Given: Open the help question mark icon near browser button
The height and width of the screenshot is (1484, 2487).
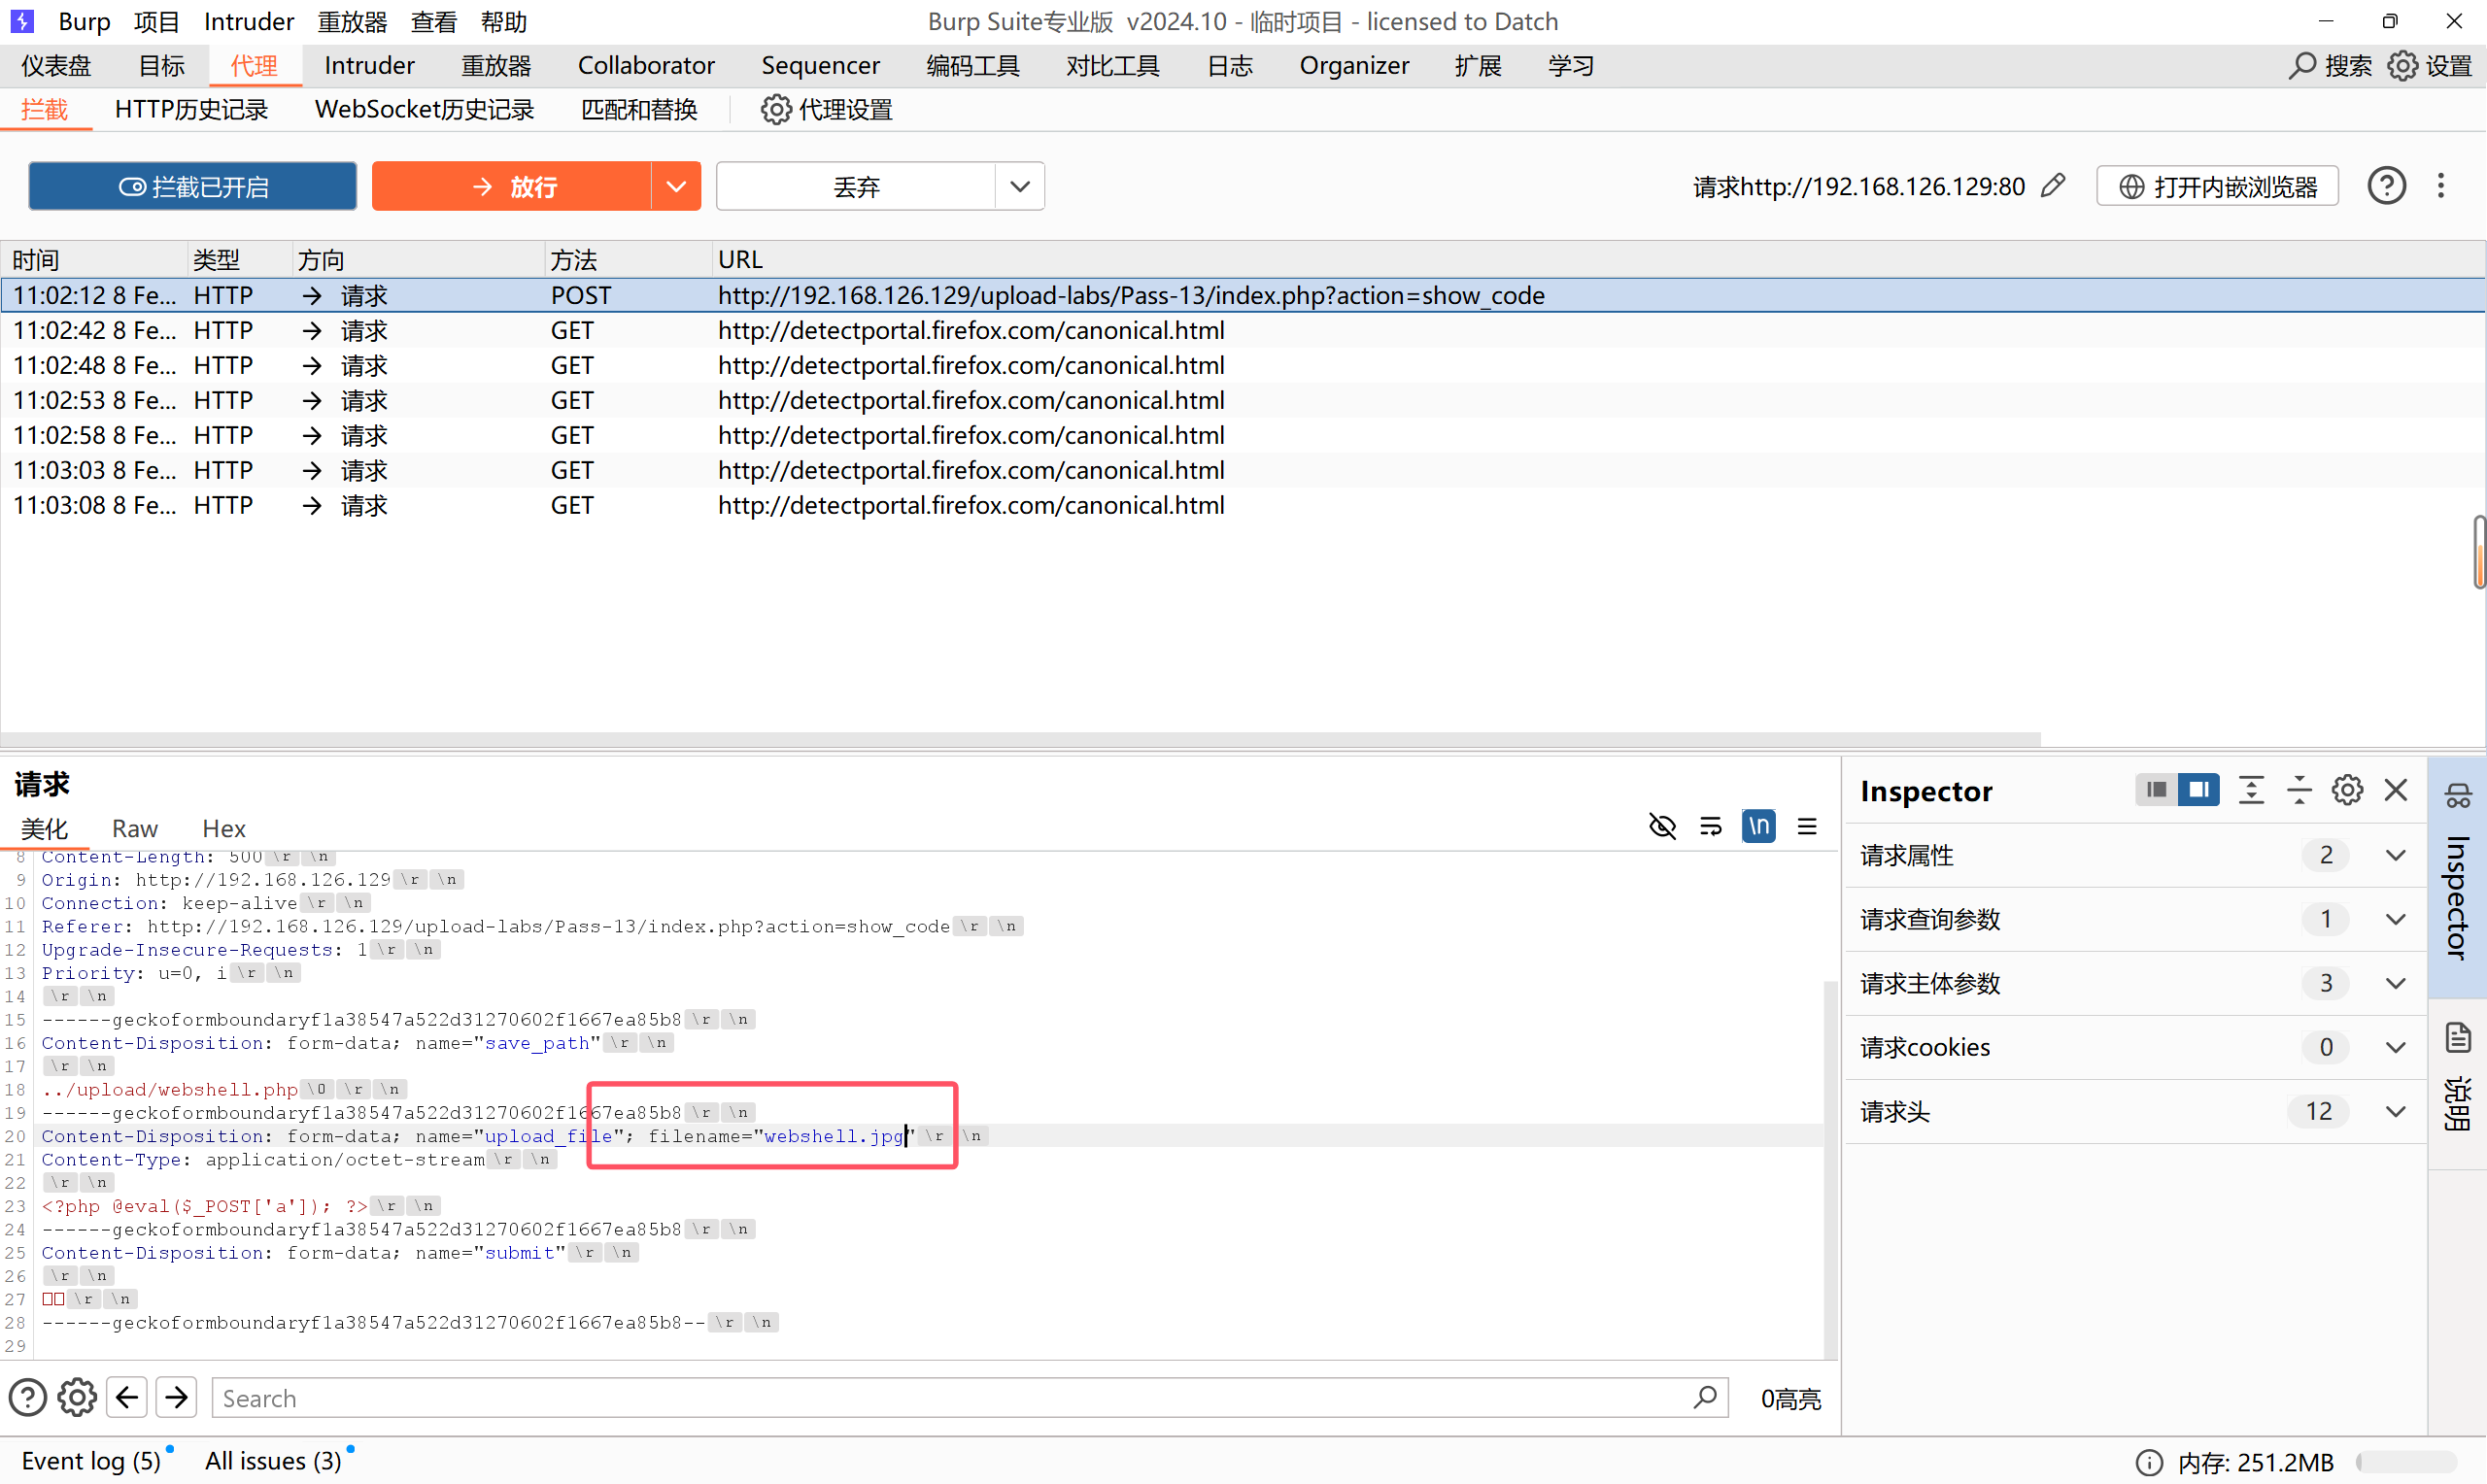Looking at the screenshot, I should 2386,186.
